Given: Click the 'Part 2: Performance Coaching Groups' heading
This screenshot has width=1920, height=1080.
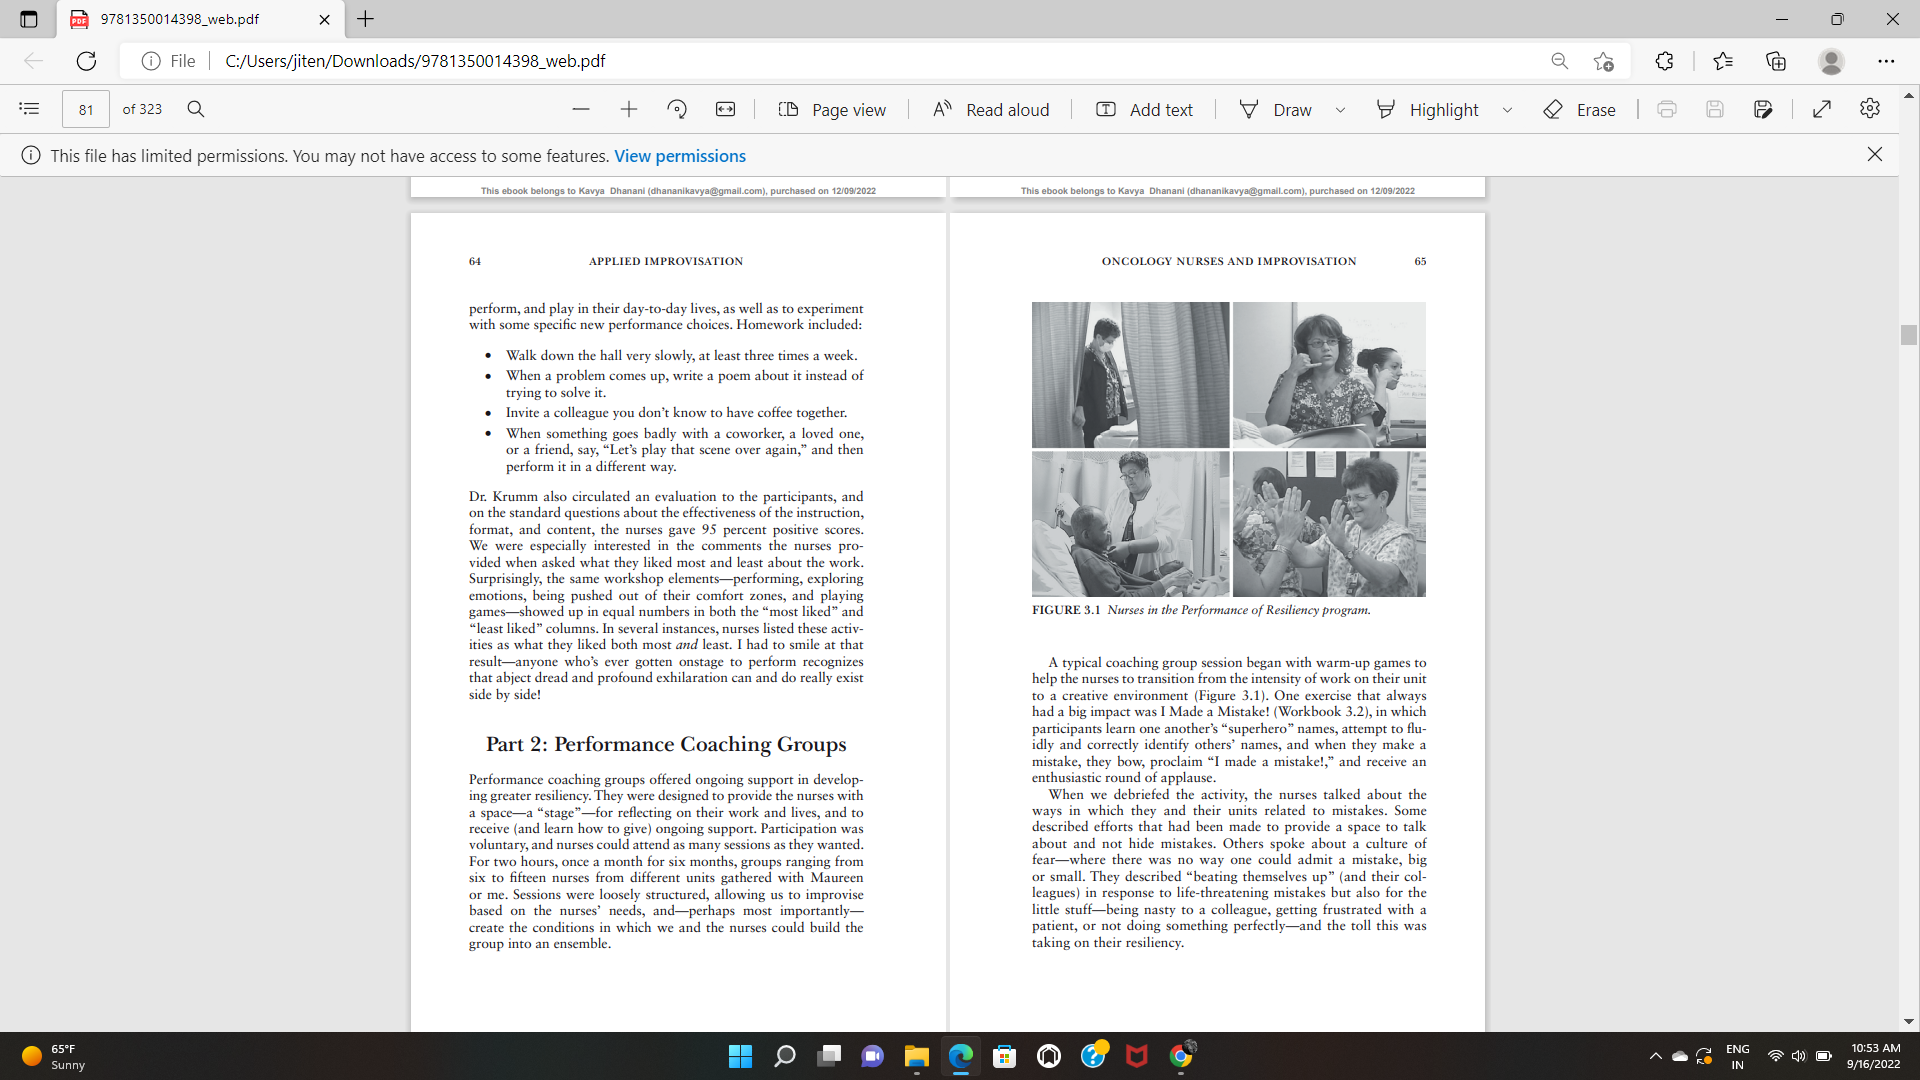Looking at the screenshot, I should (666, 744).
